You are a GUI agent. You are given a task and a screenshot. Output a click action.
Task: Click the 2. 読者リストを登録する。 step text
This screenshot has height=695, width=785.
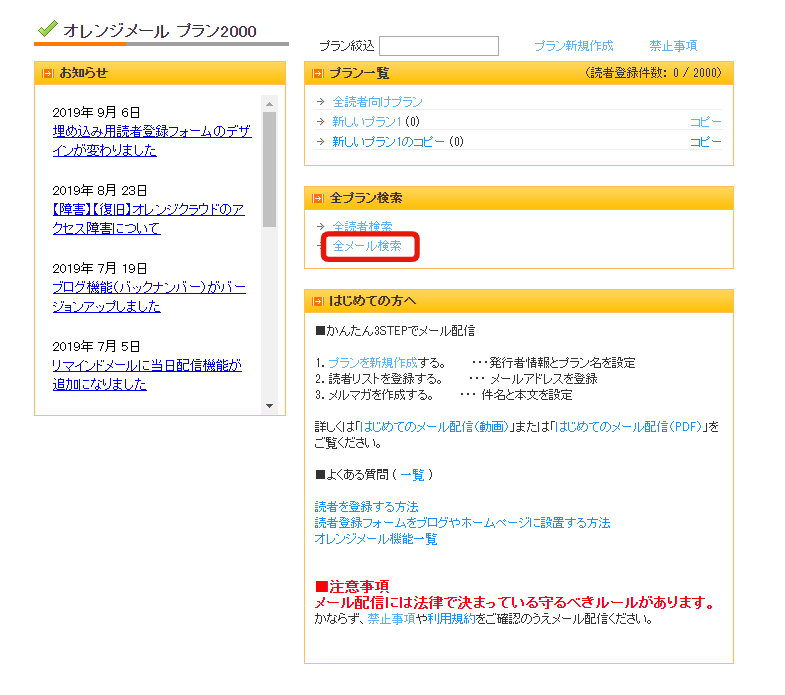(379, 379)
